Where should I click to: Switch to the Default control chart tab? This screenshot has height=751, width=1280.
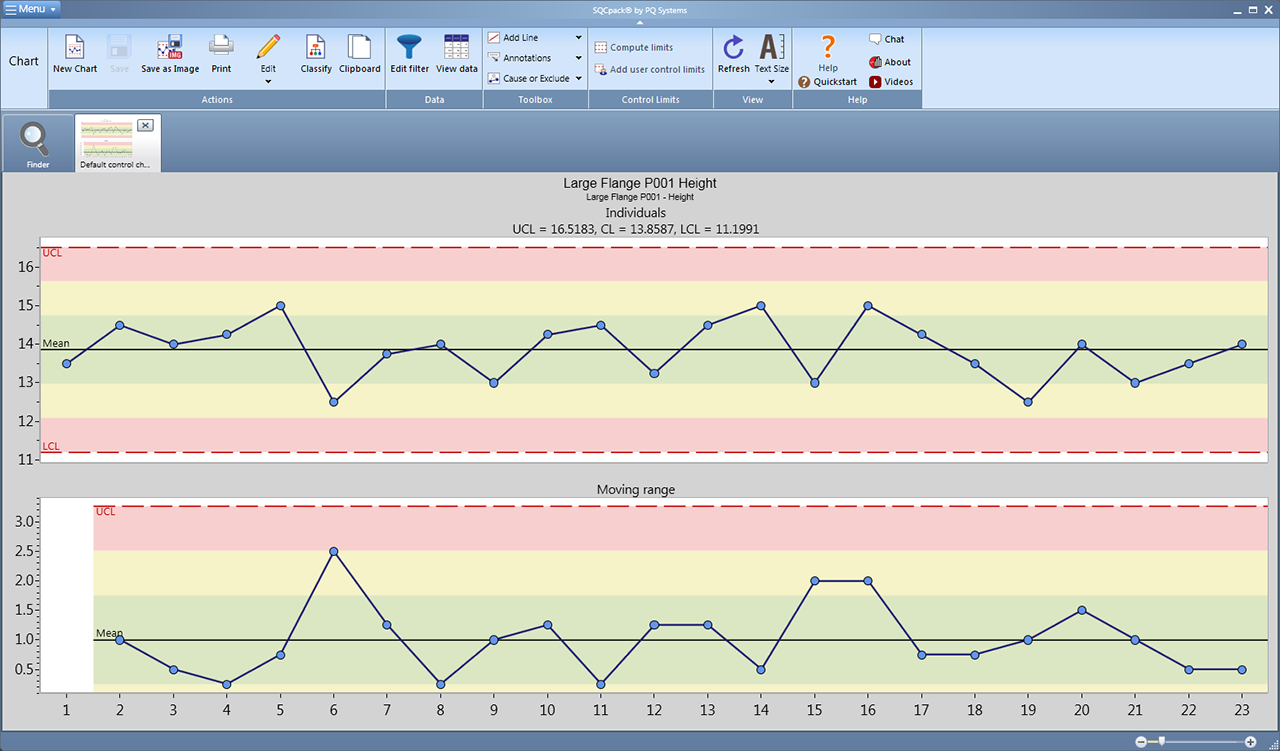(110, 142)
